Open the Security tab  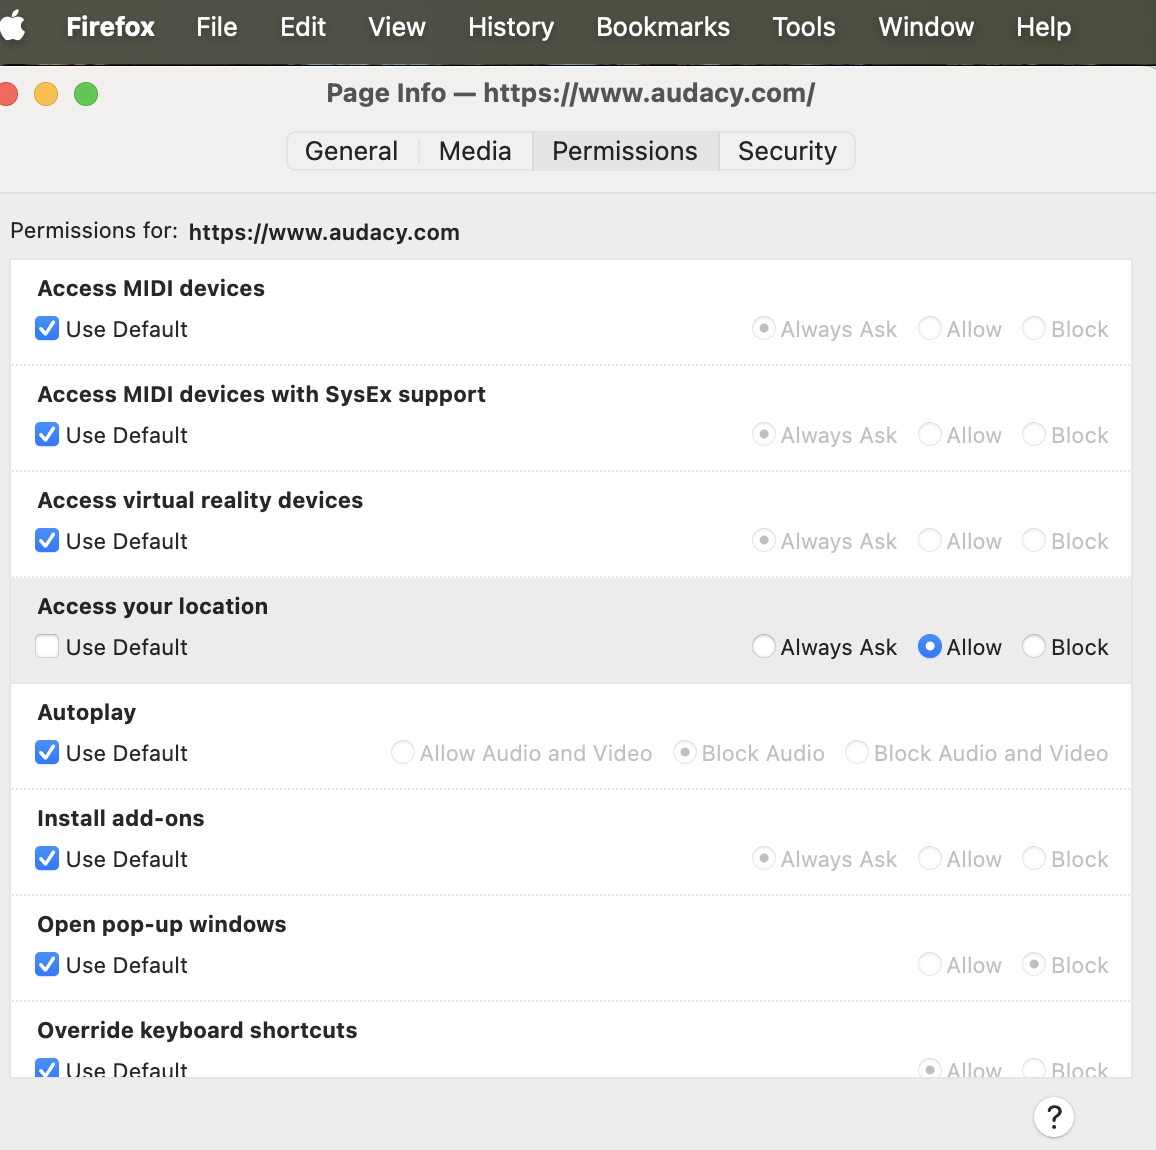(x=786, y=151)
